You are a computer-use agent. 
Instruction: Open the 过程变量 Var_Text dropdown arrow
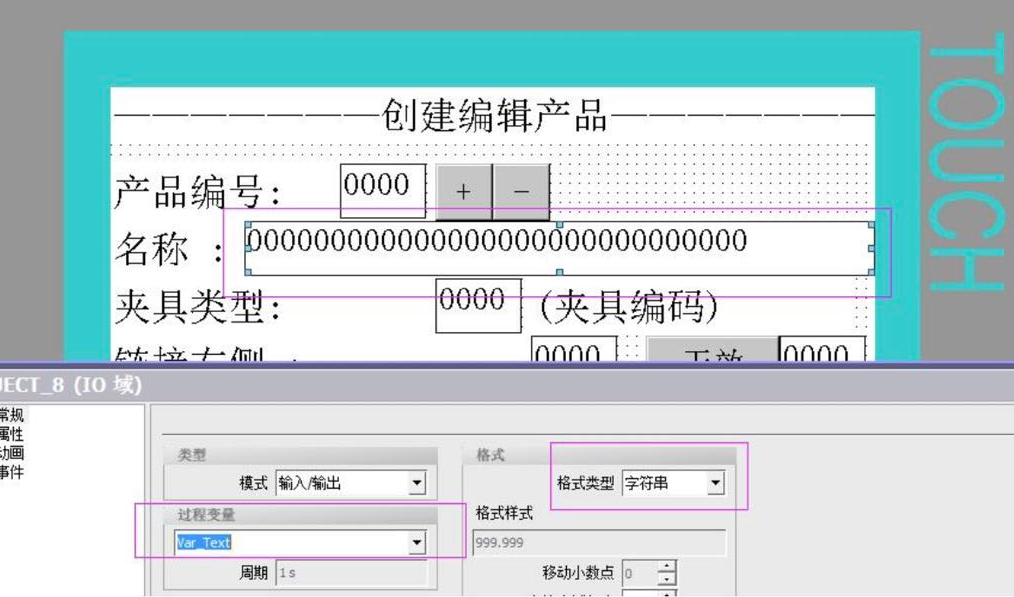(x=417, y=543)
